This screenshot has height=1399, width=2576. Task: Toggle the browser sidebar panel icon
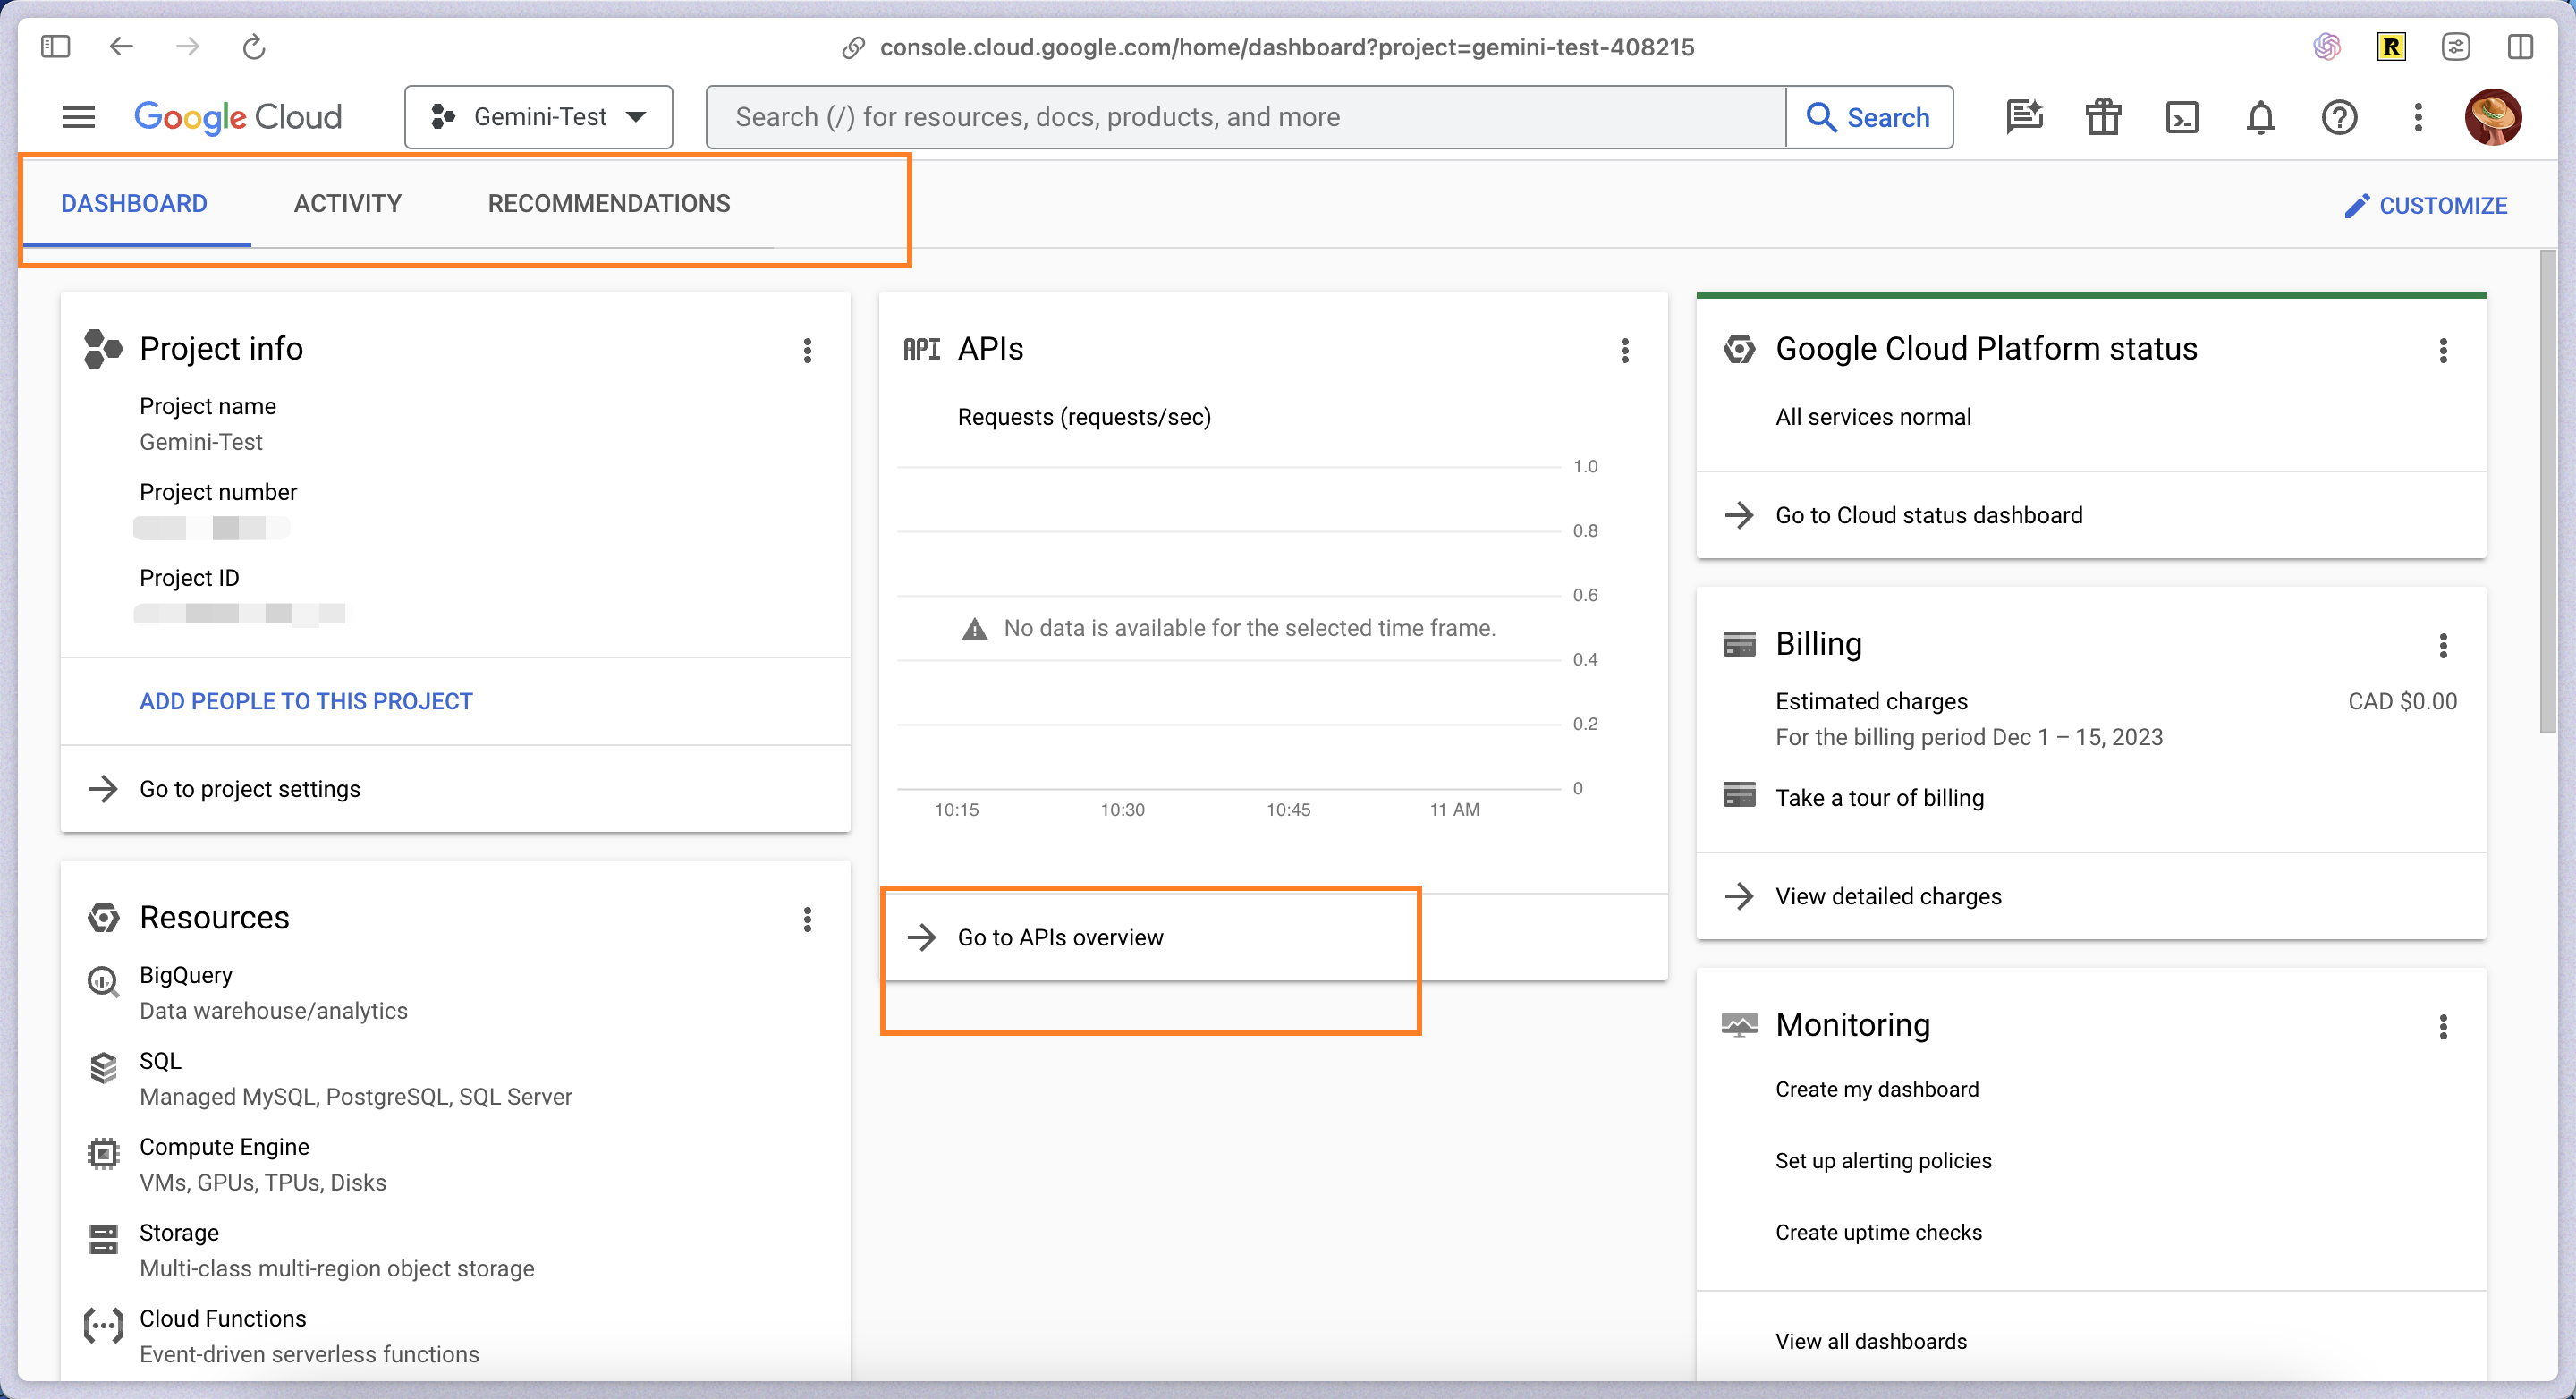[55, 46]
